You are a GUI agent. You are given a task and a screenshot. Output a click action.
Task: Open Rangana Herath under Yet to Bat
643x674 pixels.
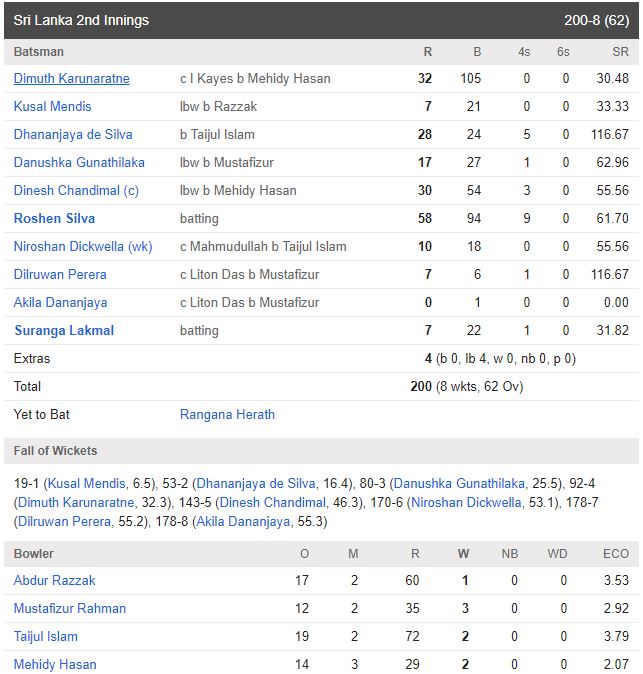click(x=227, y=414)
